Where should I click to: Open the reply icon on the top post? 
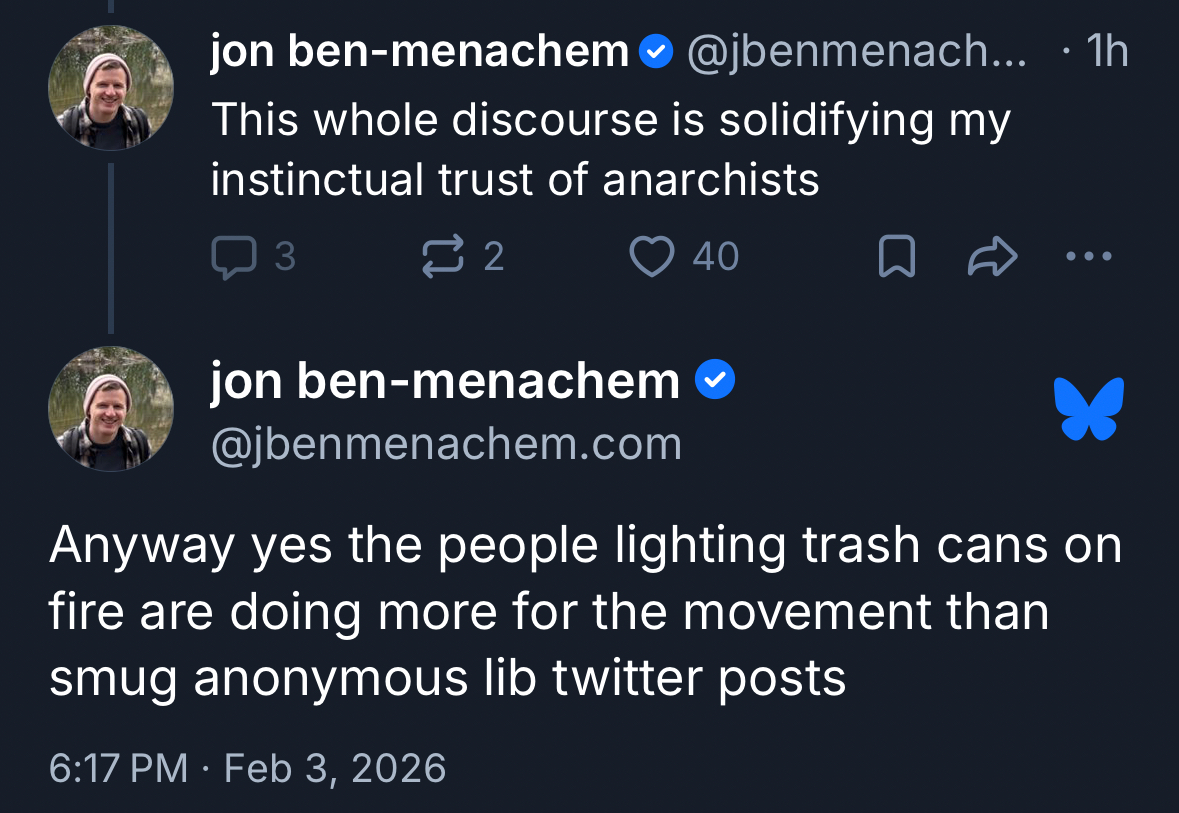point(231,258)
